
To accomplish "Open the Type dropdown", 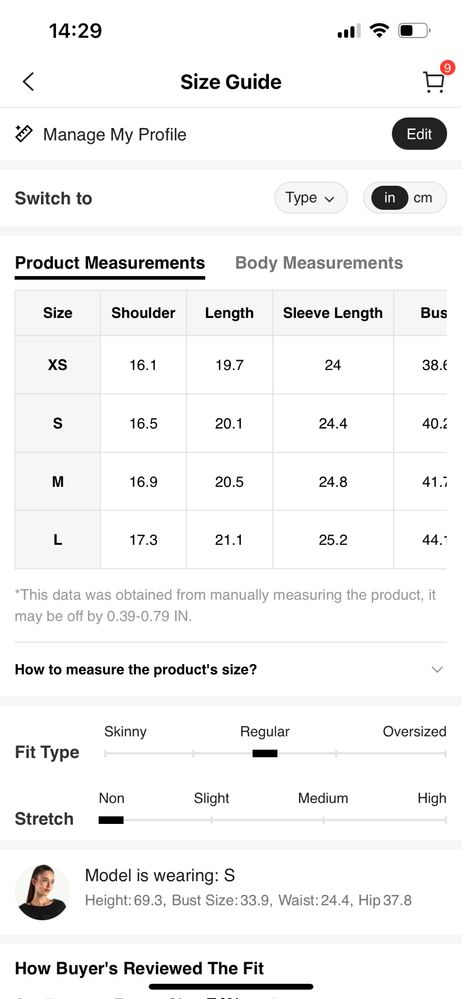I will (311, 198).
